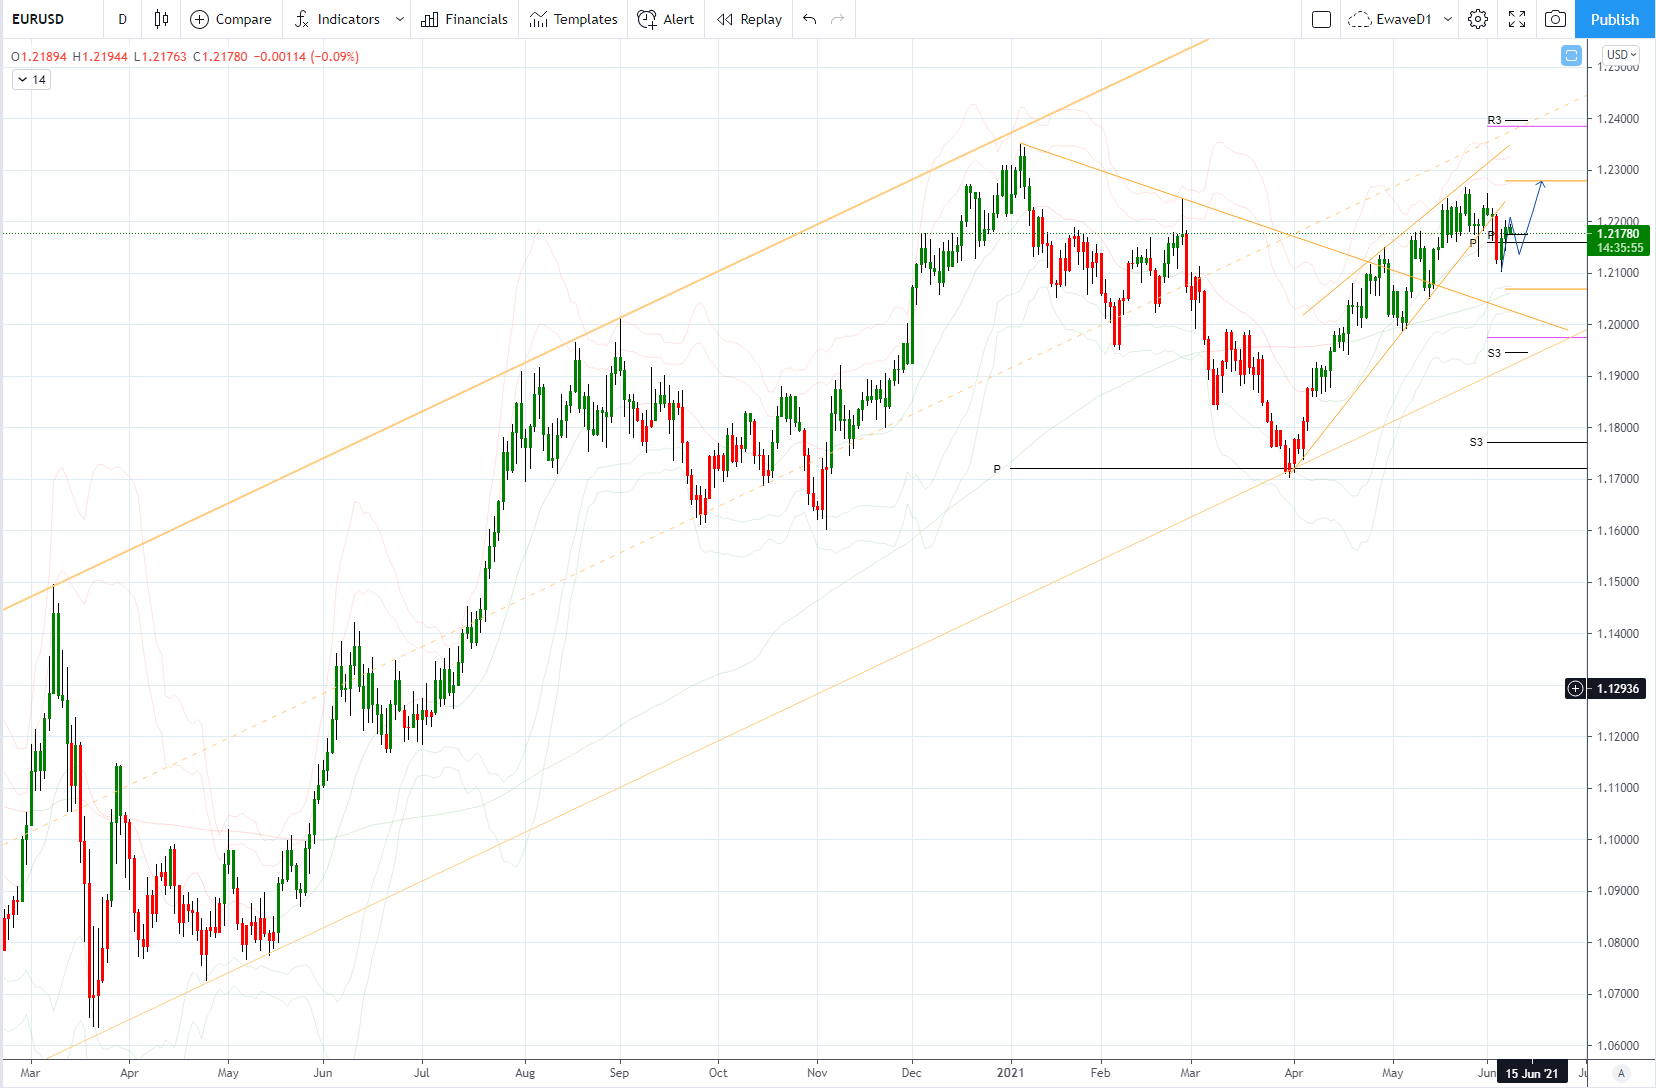Open the Indicators dialog

pos(339,19)
